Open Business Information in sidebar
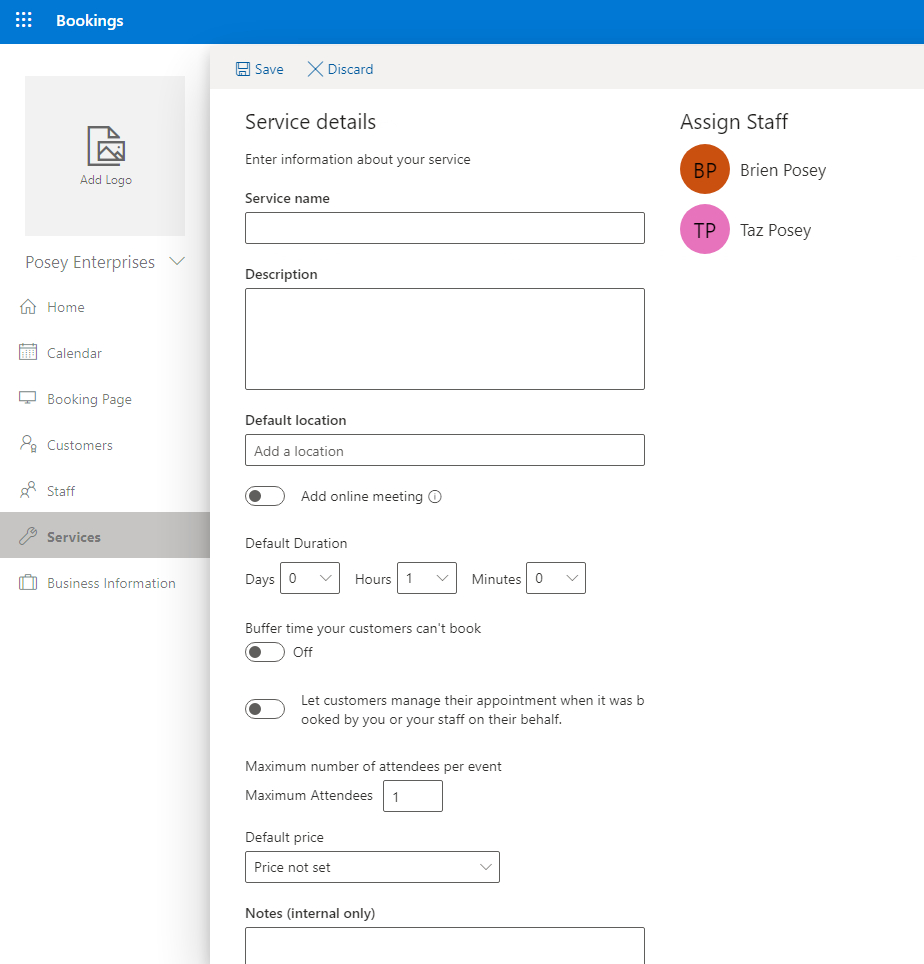Viewport: 924px width, 964px height. pos(105,583)
